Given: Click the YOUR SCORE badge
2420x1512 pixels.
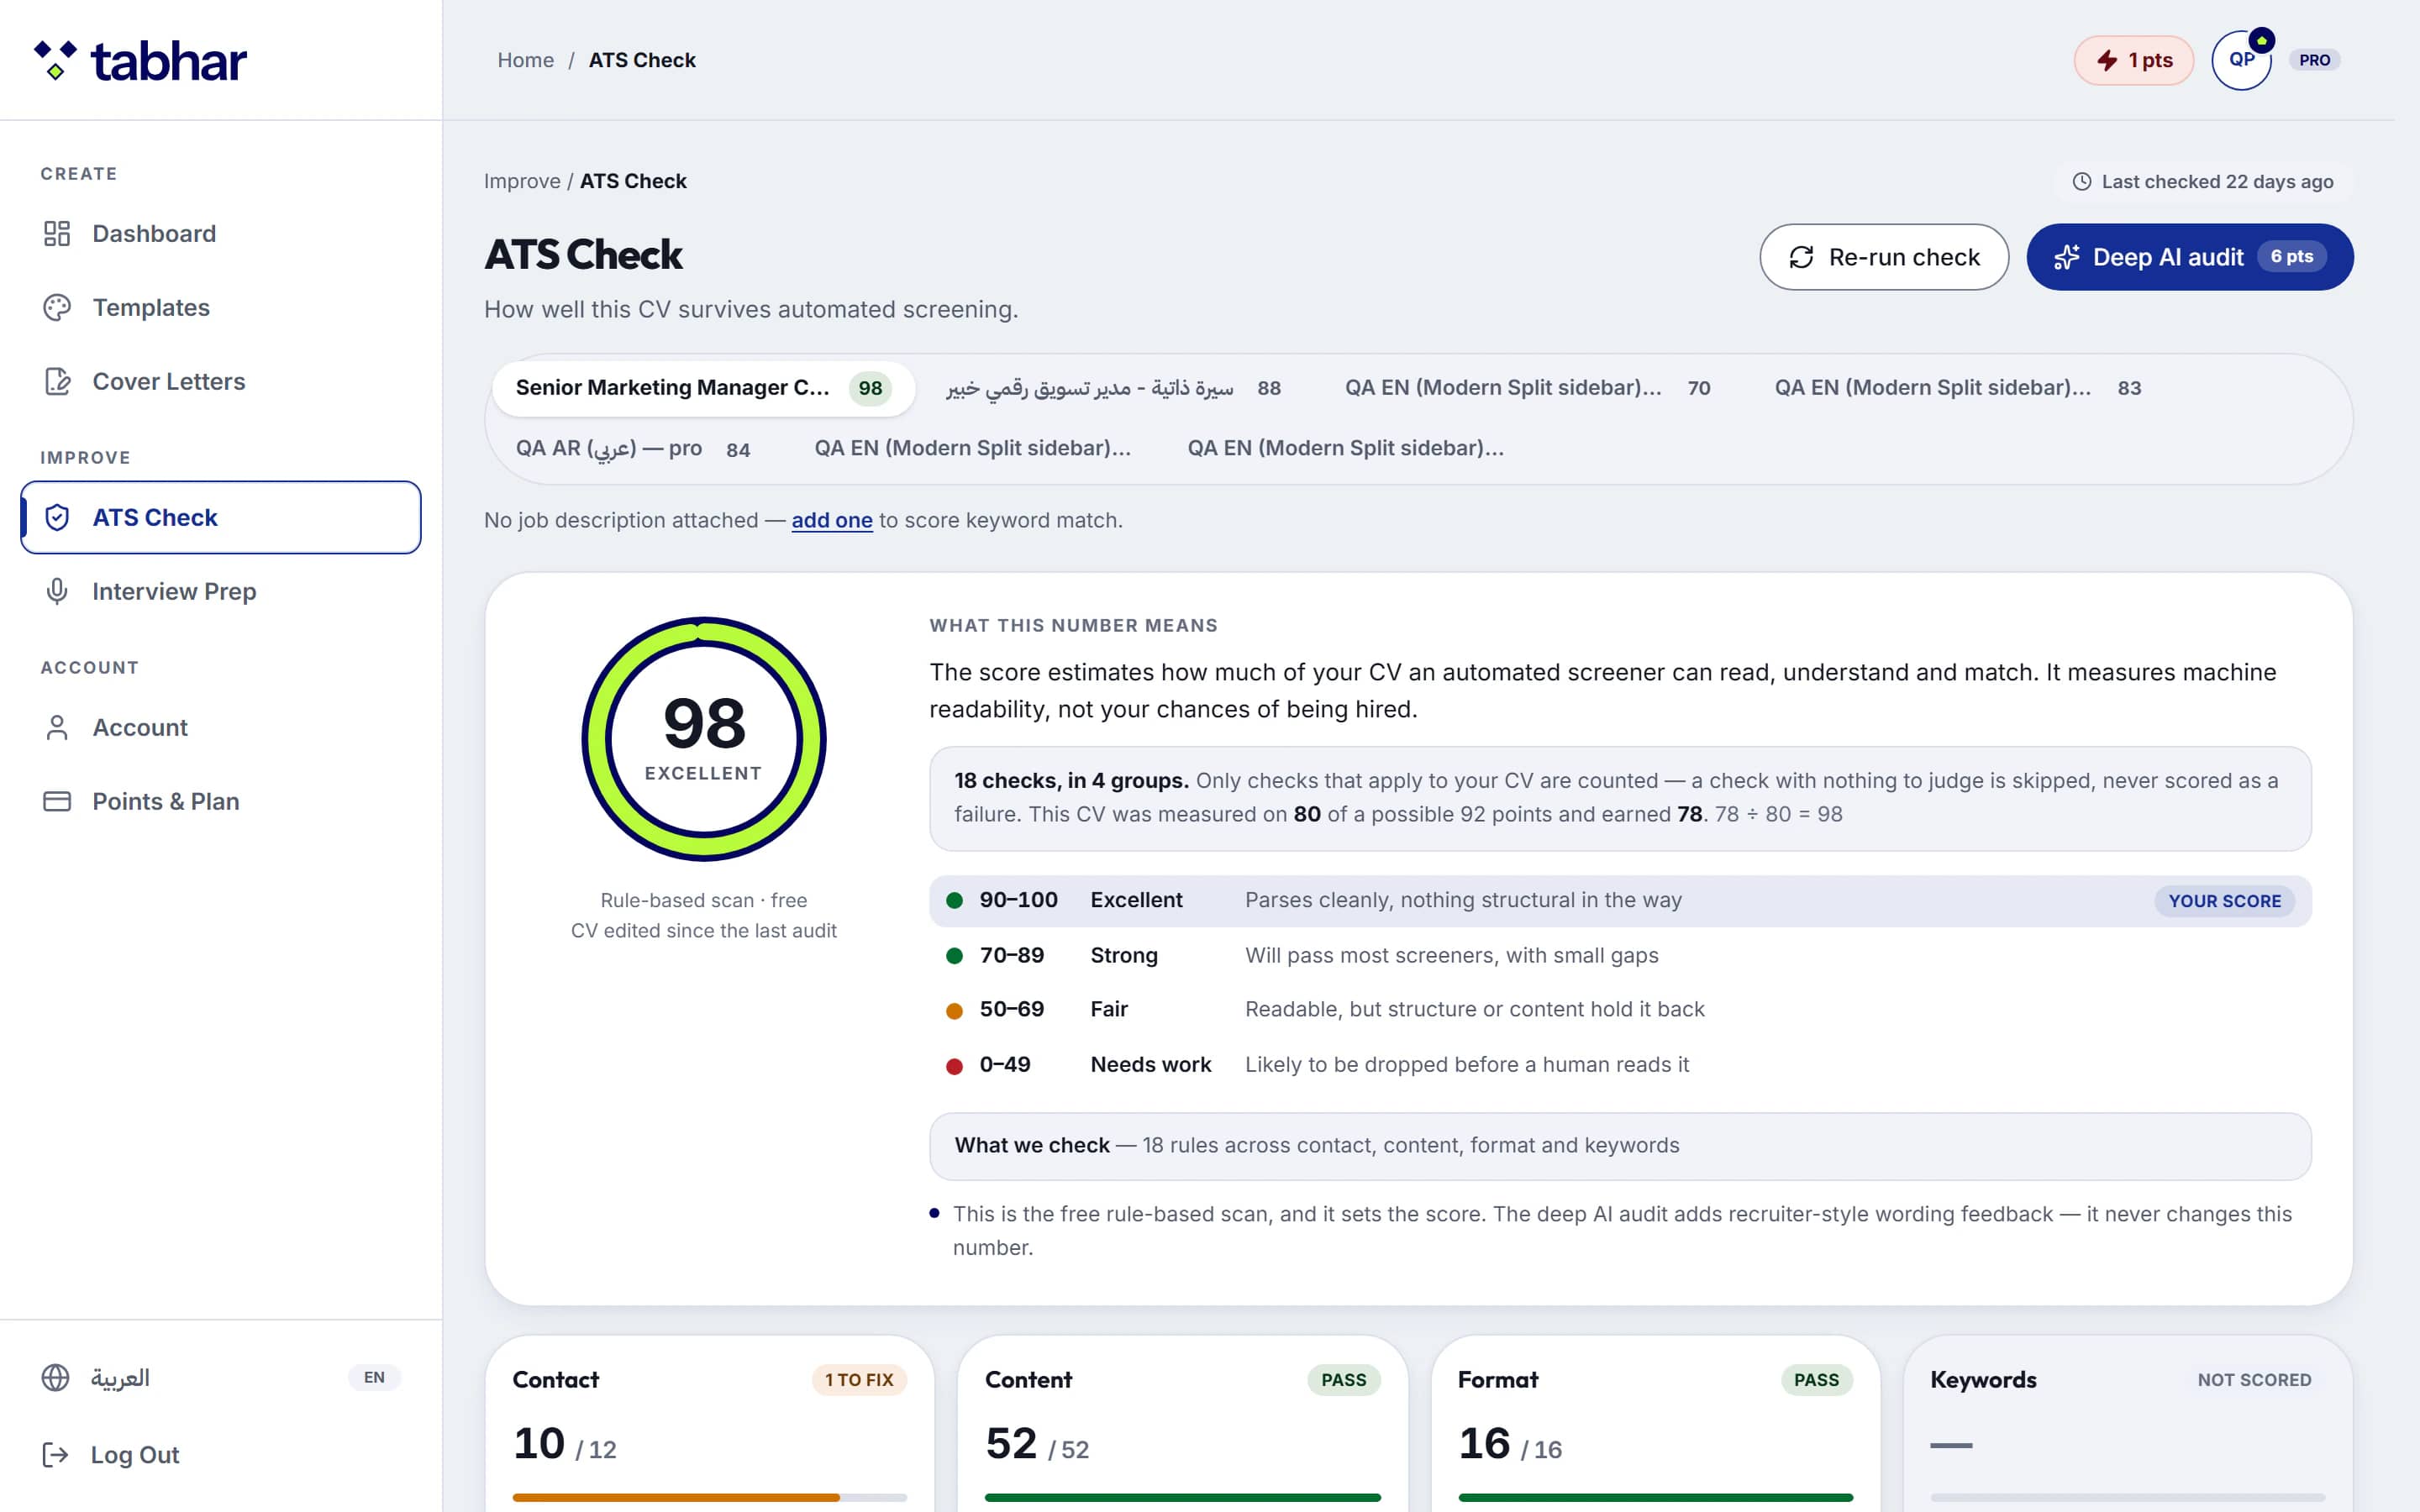Looking at the screenshot, I should pos(2224,901).
